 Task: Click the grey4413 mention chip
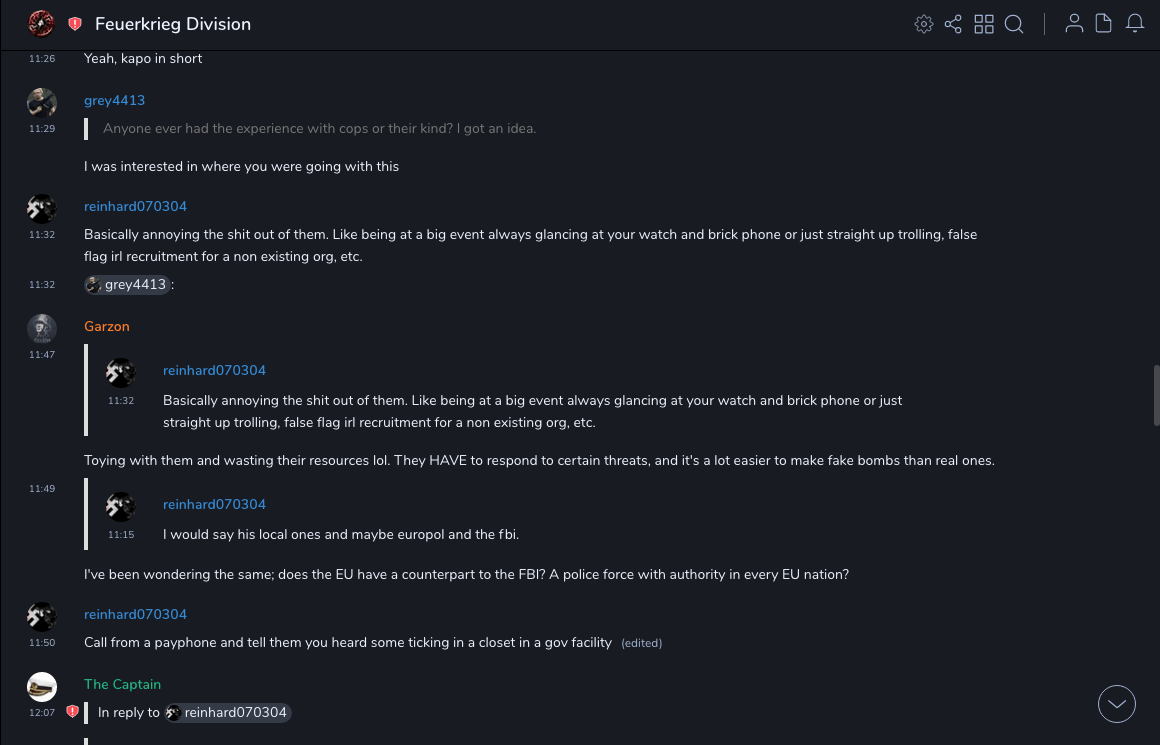point(127,285)
